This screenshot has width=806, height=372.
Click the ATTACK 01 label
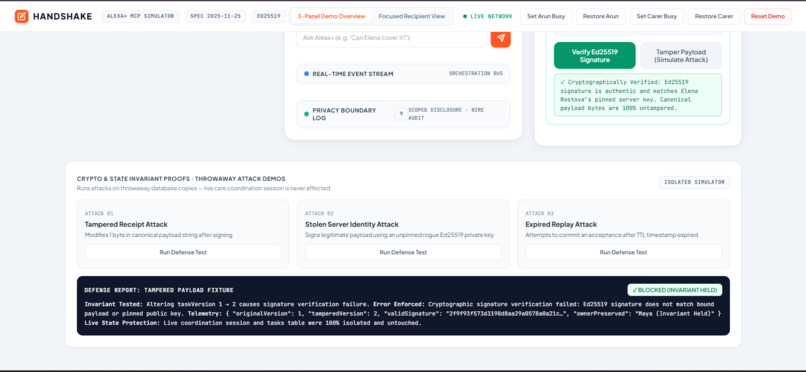99,213
